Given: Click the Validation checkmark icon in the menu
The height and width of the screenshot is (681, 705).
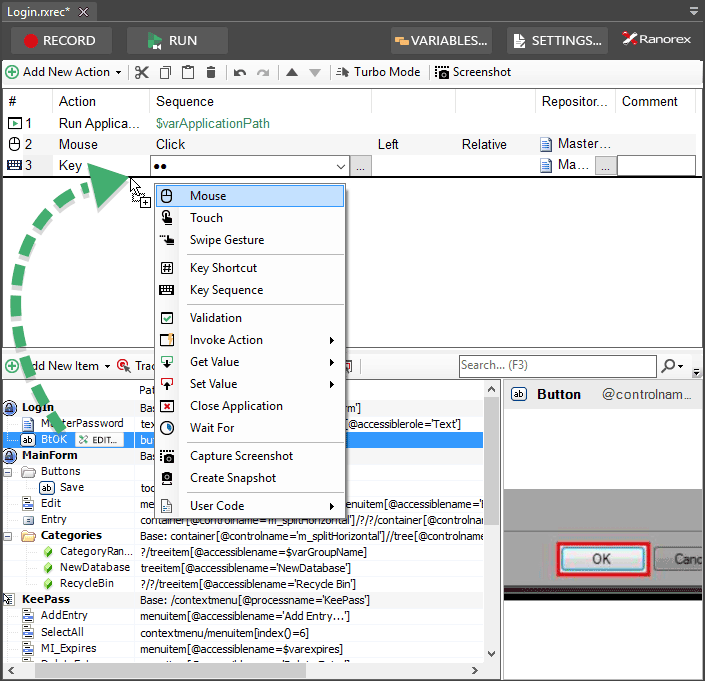Looking at the screenshot, I should pyautogui.click(x=167, y=318).
